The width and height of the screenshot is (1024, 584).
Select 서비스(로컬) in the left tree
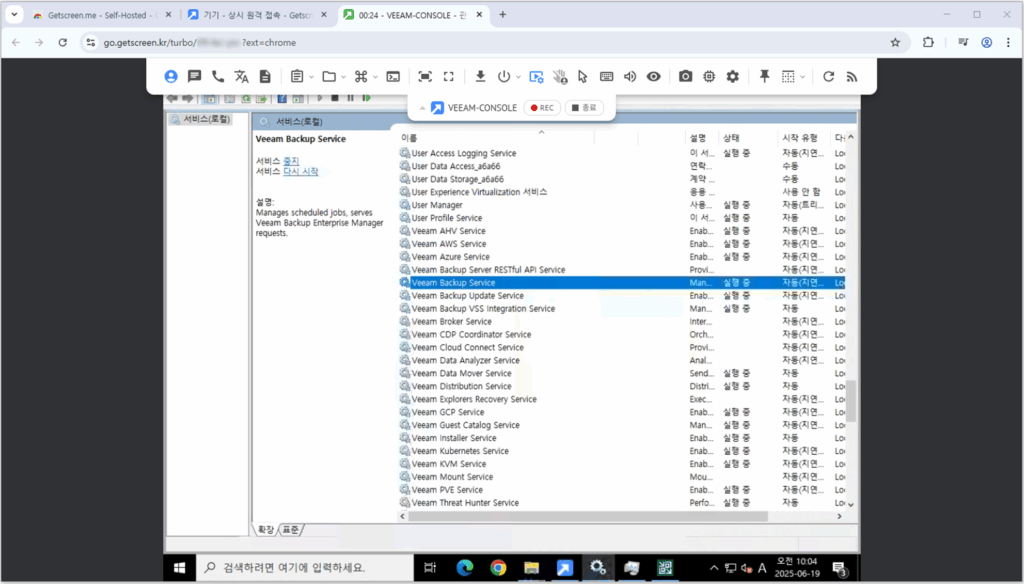[200, 120]
